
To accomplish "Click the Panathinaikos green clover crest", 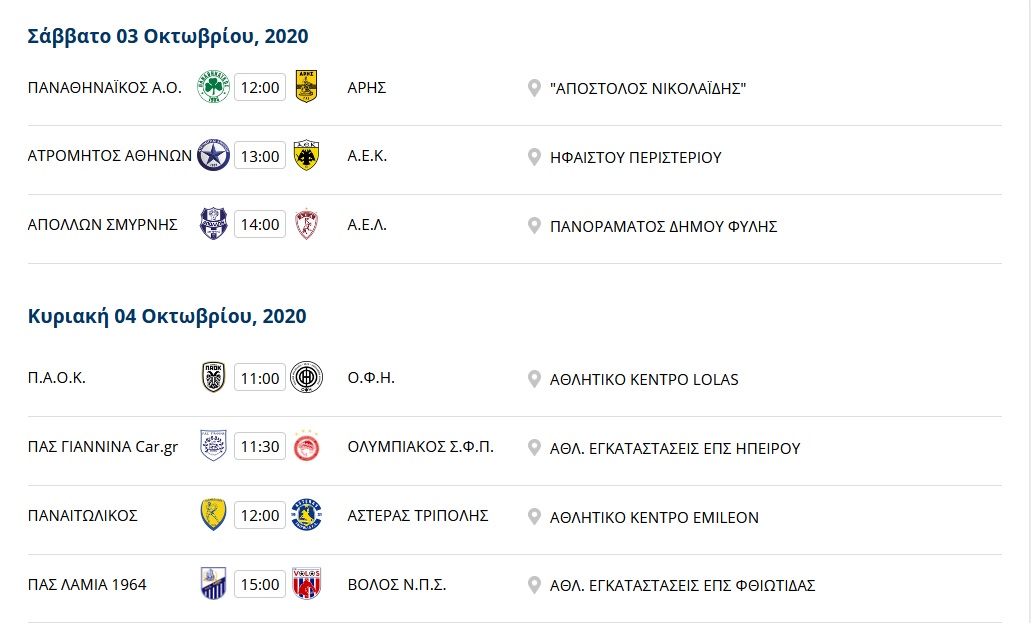I will (214, 87).
